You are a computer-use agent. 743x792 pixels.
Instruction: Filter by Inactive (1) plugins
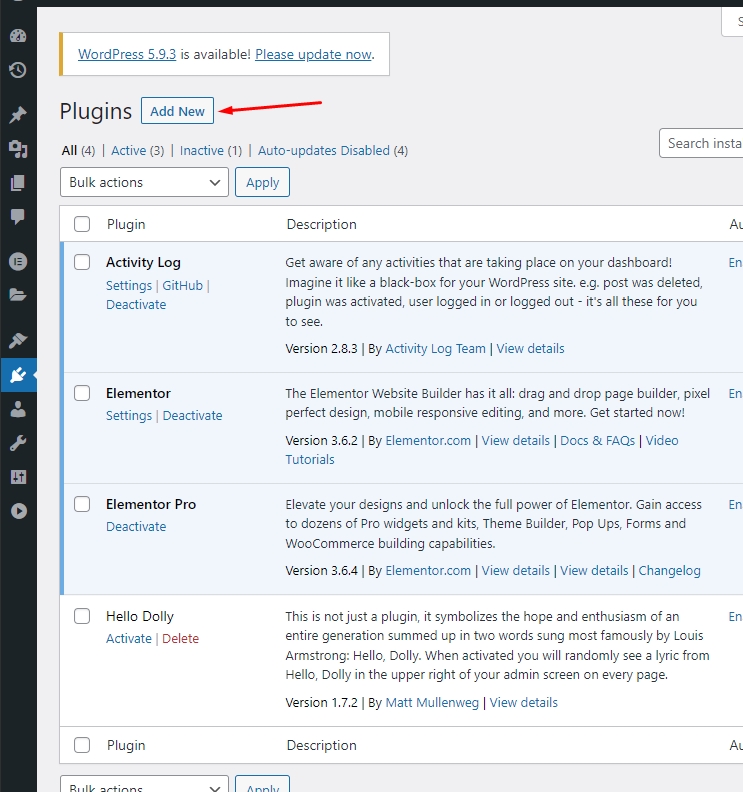tap(211, 151)
